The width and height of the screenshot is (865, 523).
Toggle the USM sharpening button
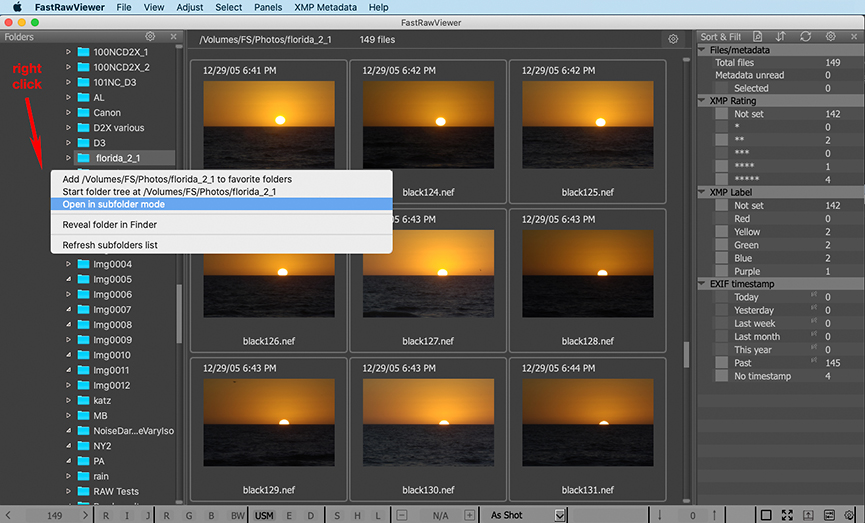click(264, 515)
